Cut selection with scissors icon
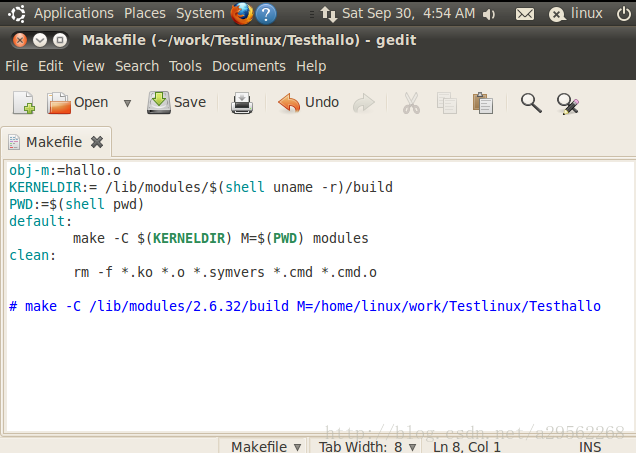The image size is (636, 453). pyautogui.click(x=411, y=103)
